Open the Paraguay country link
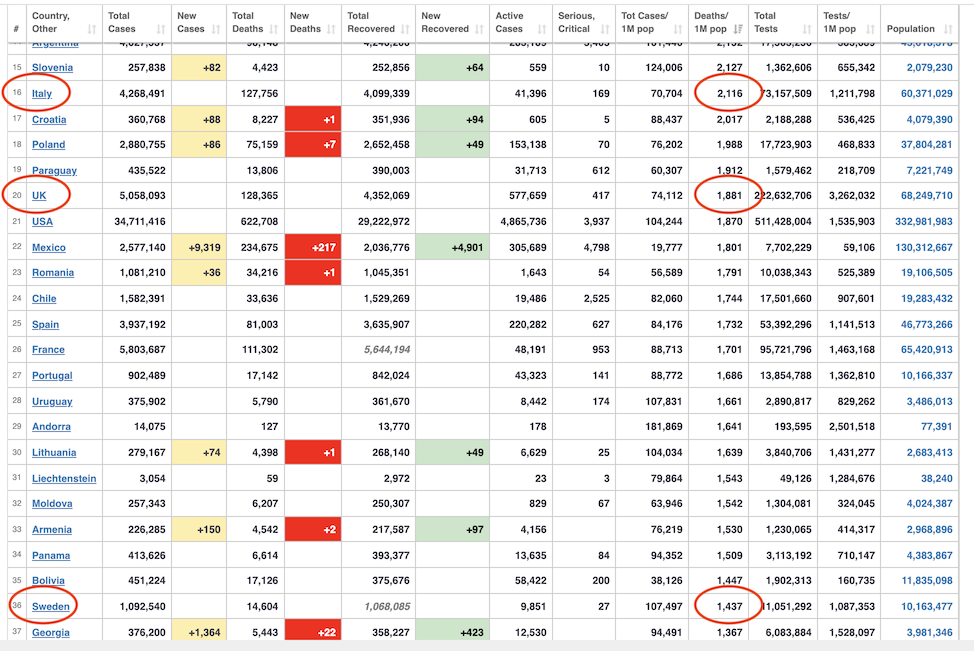Viewport: 974px width, 651px height. (x=54, y=171)
